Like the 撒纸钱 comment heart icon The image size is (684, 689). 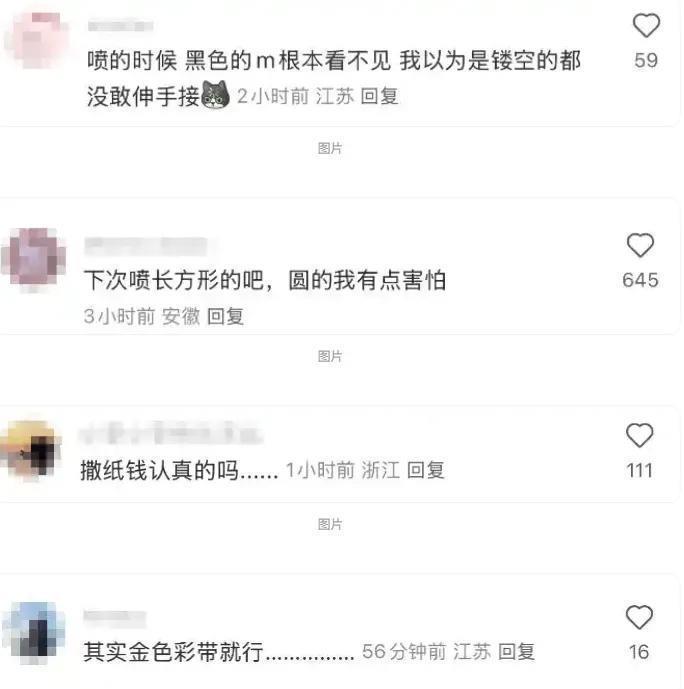point(639,435)
